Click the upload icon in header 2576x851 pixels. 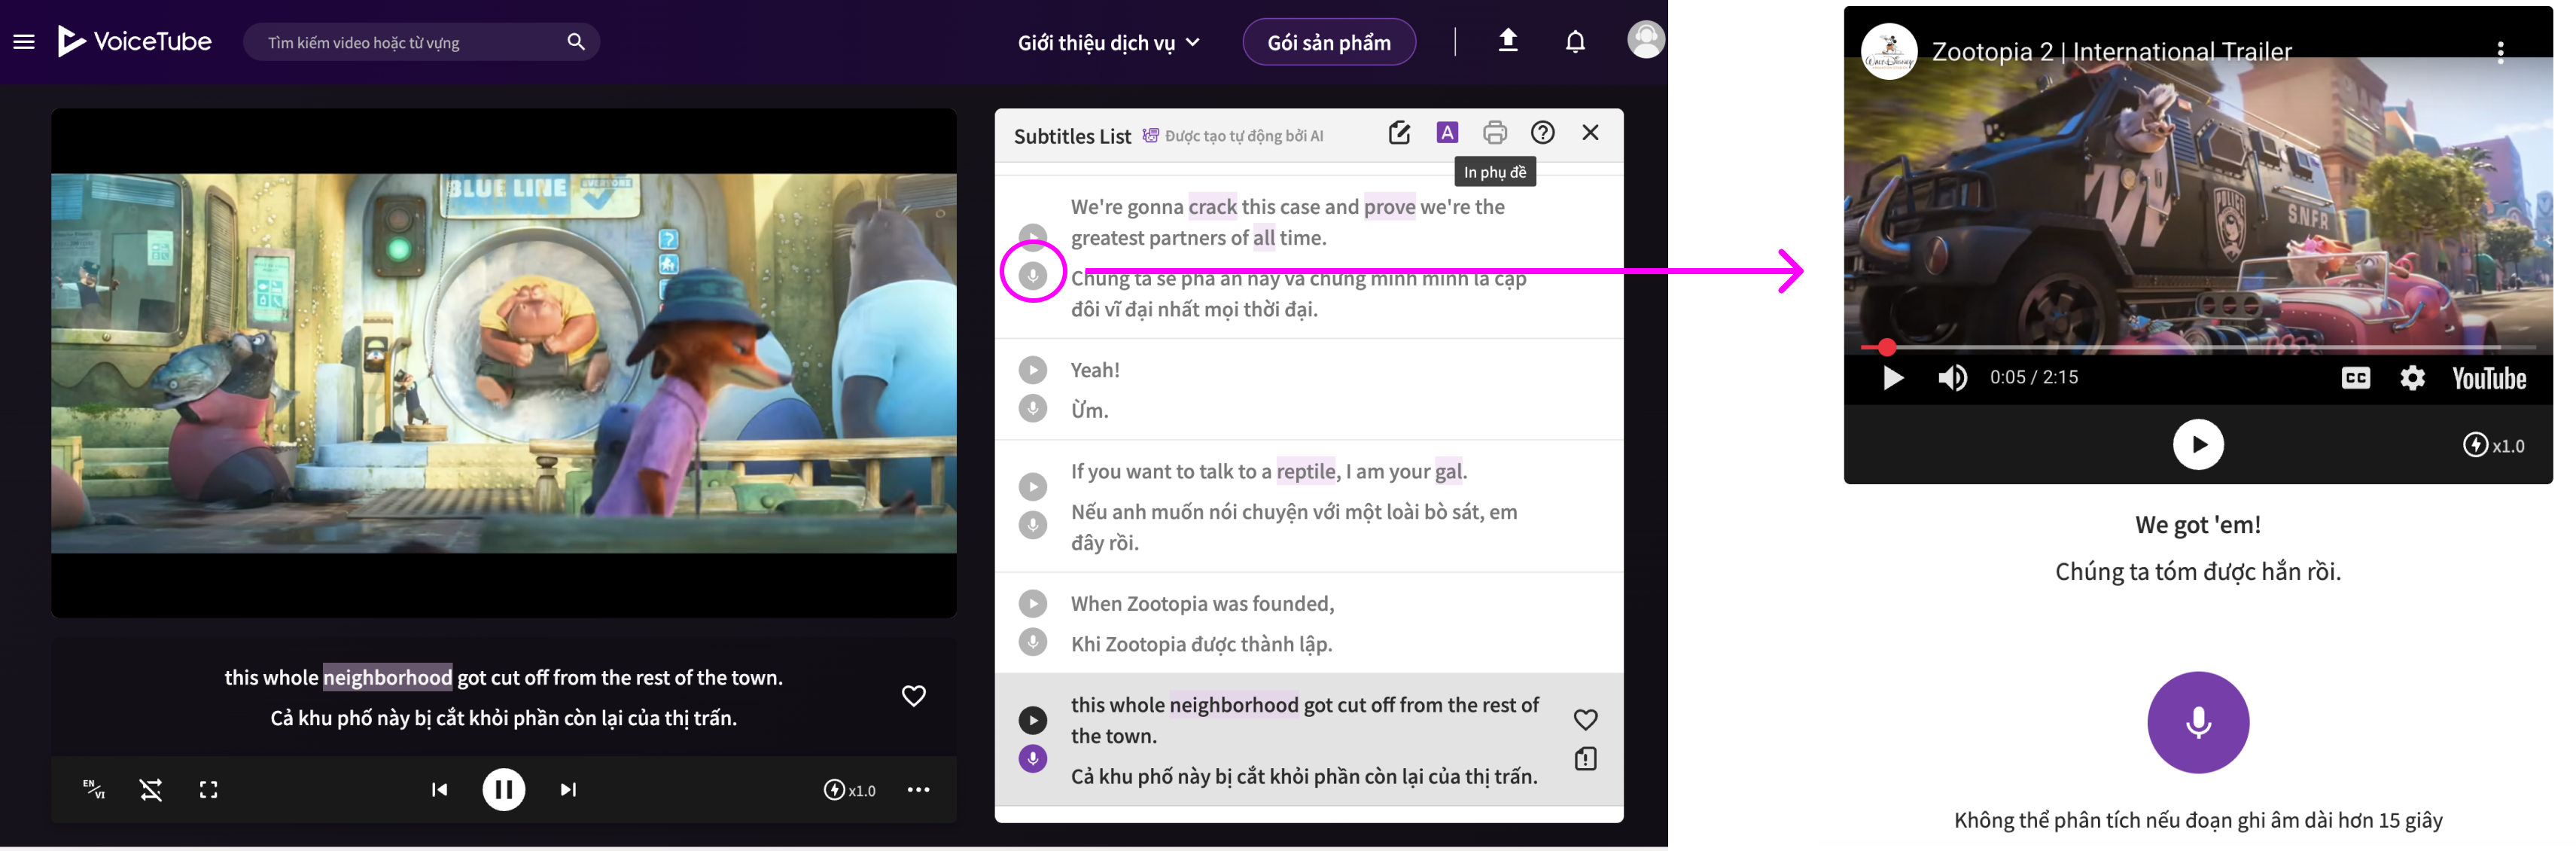(1507, 41)
